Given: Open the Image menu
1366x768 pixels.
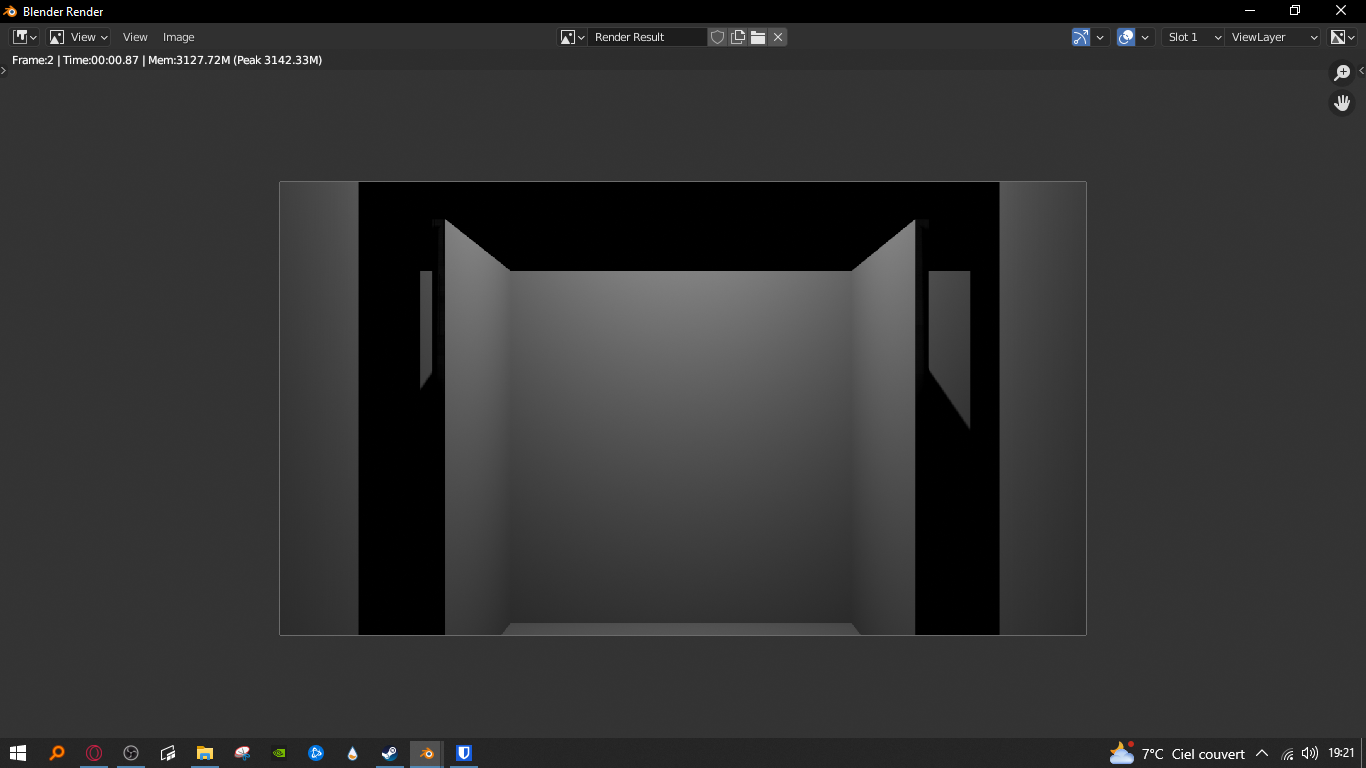Looking at the screenshot, I should [x=179, y=37].
